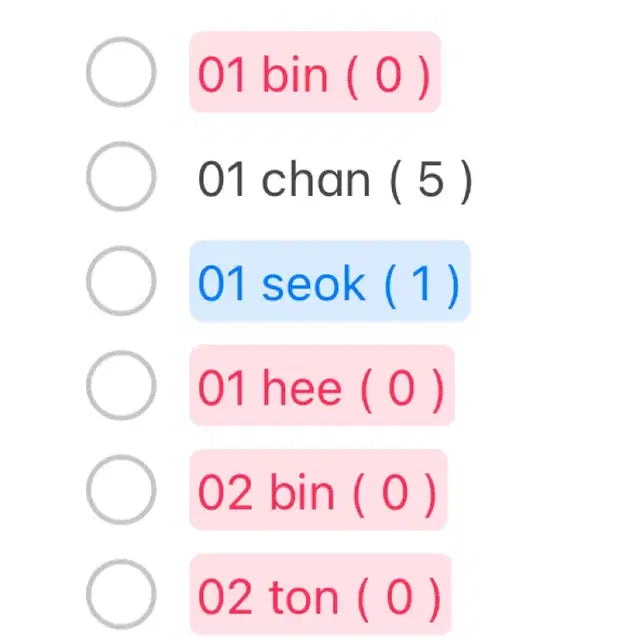Screen dimensions: 640x640
Task: Select the radio button for 01 chan
Action: pos(120,177)
